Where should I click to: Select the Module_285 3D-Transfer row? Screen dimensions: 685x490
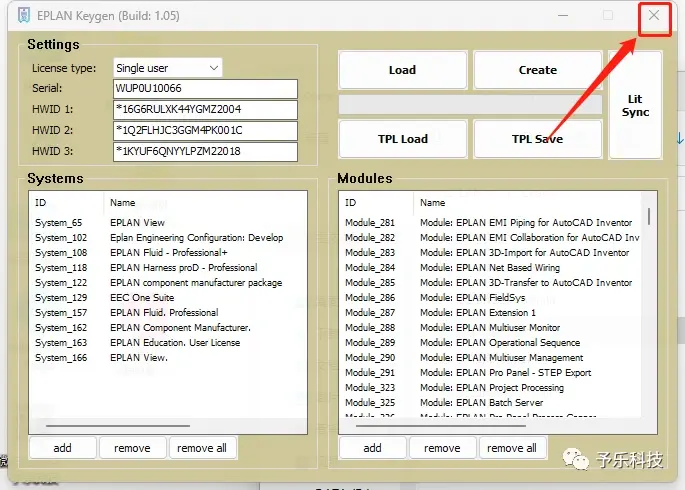(x=490, y=283)
